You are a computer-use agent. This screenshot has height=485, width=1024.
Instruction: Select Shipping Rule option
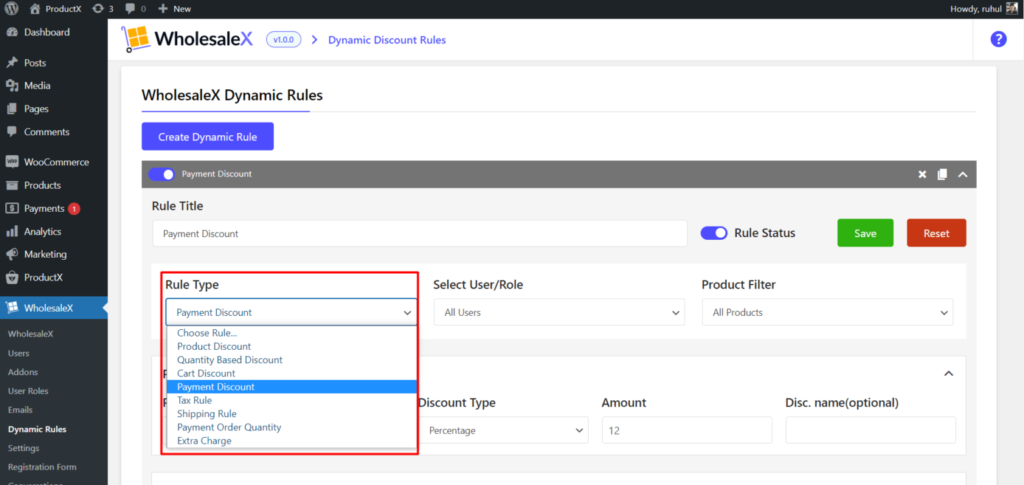[292, 414]
